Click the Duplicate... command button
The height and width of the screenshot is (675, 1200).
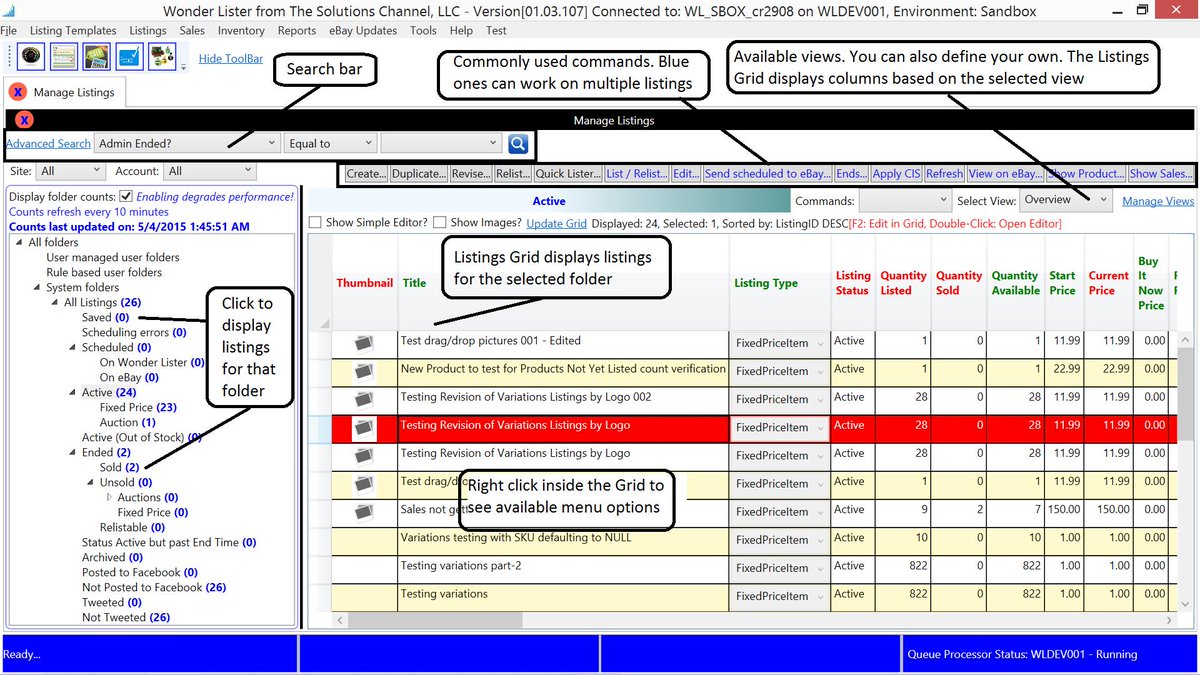419,174
